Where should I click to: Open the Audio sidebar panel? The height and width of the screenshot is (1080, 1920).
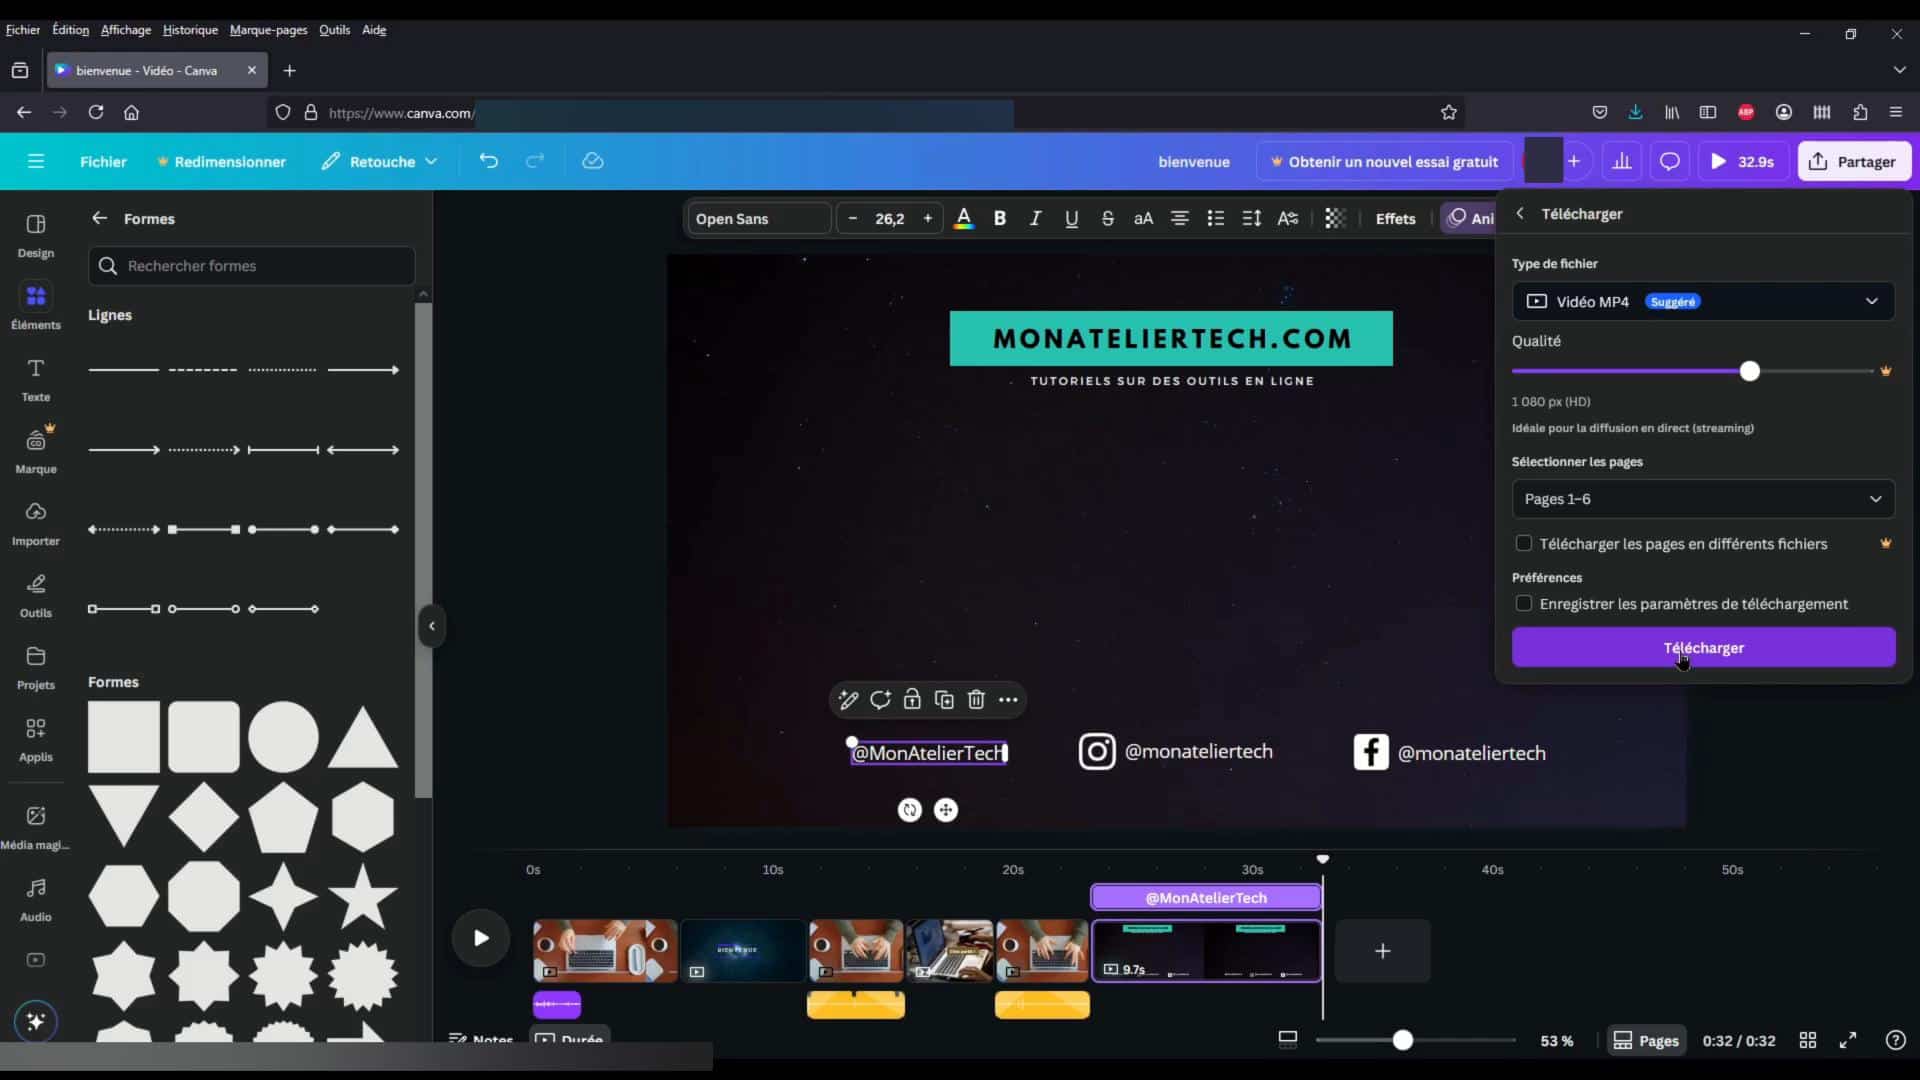36,899
